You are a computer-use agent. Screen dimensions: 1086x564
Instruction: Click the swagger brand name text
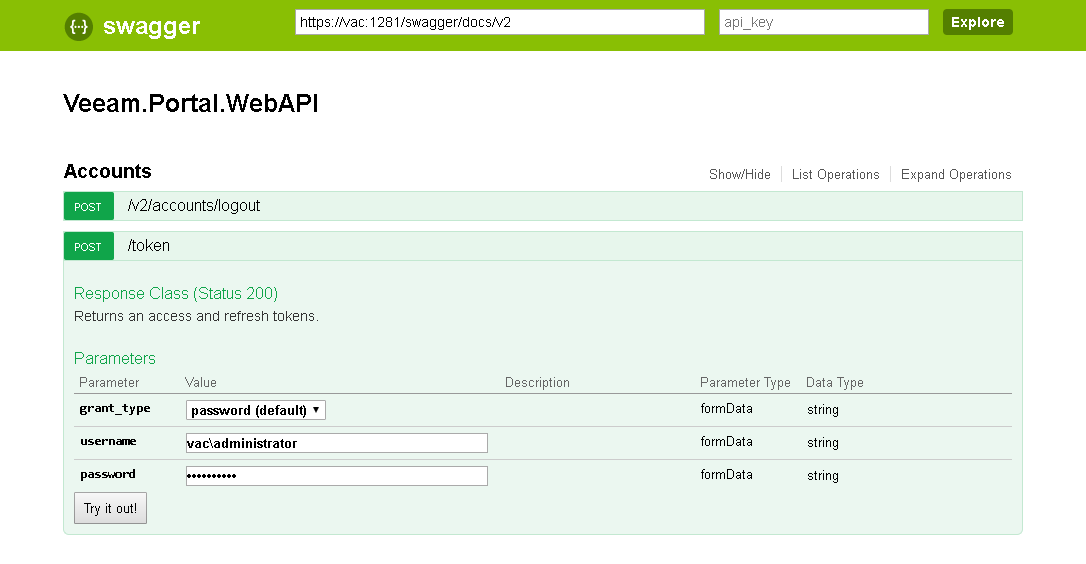tap(151, 26)
